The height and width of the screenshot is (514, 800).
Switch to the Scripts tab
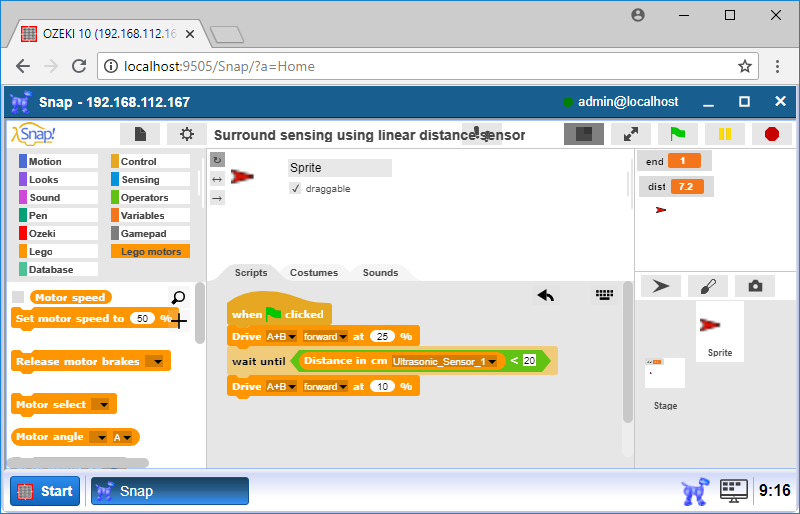click(251, 273)
